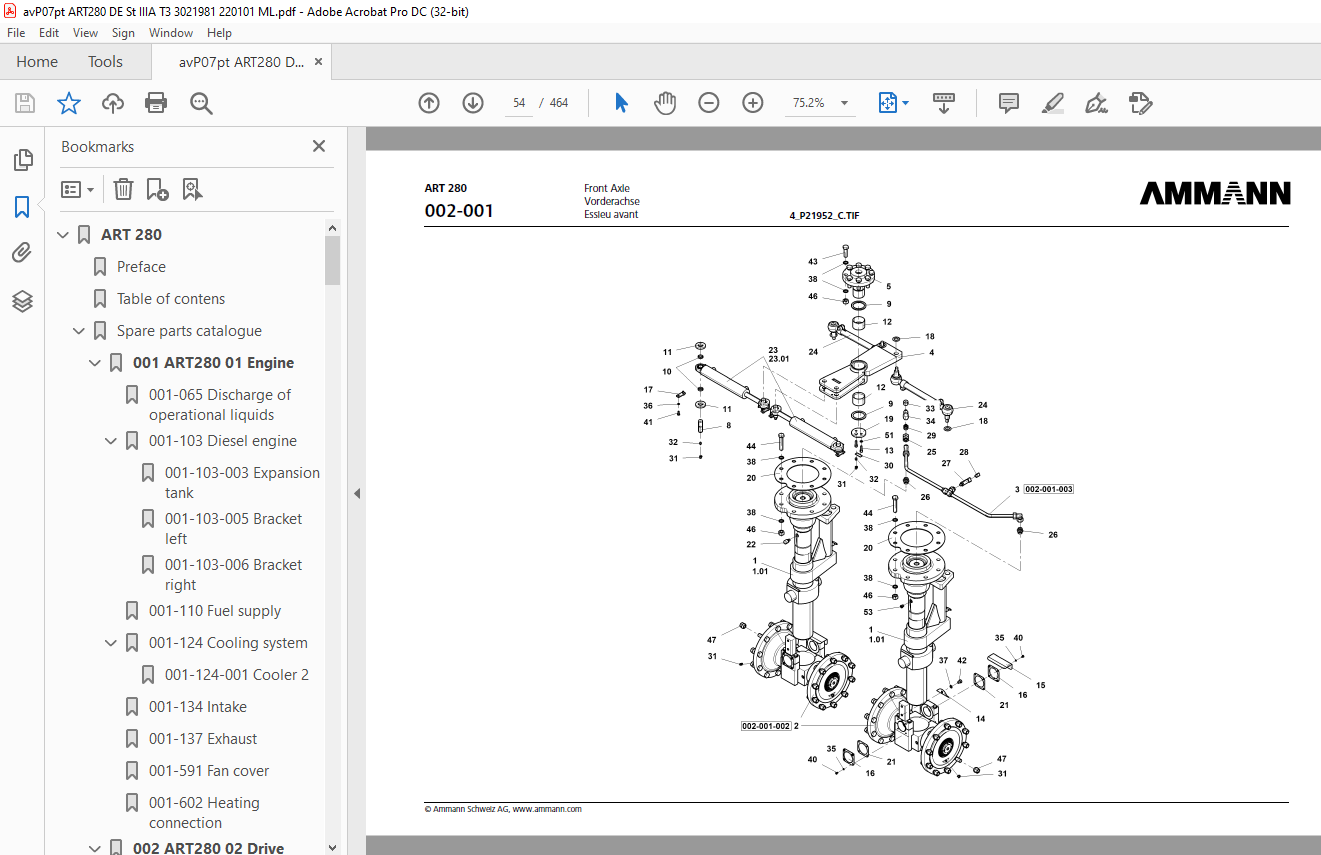Add a new bookmark icon
Image resolution: width=1321 pixels, height=855 pixels.
click(157, 189)
